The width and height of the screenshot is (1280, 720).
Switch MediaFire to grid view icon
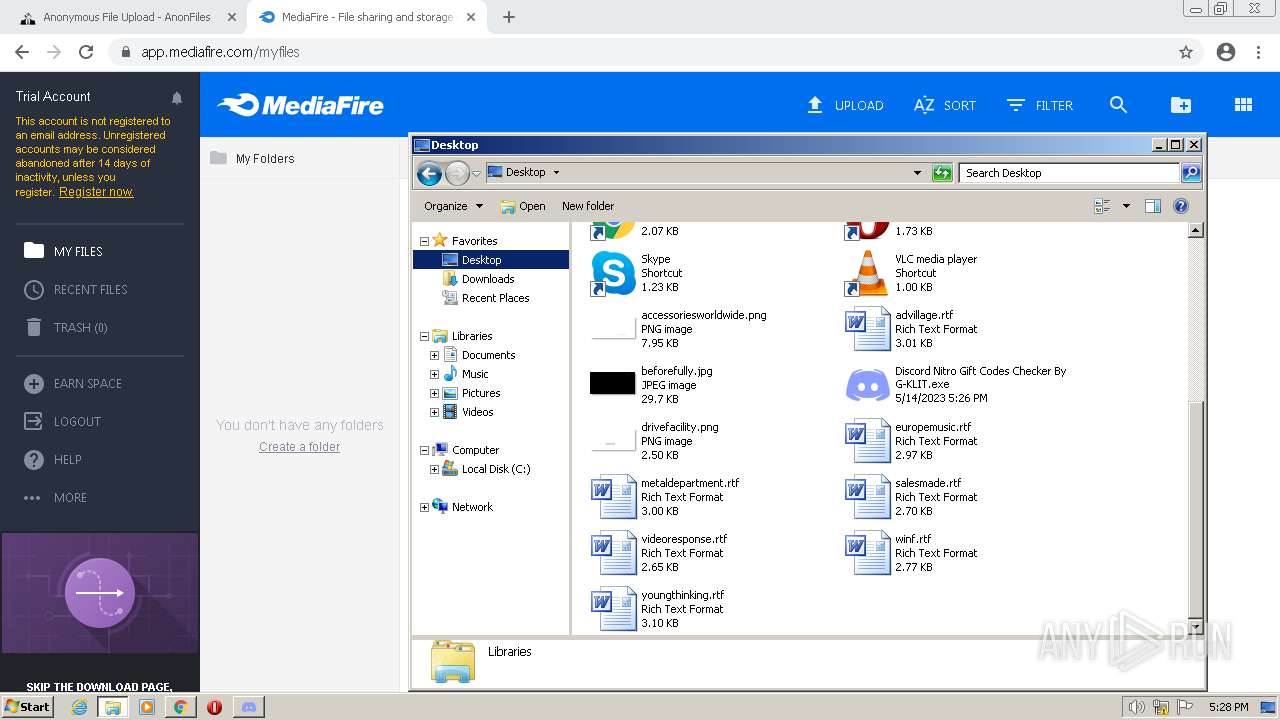(x=1243, y=105)
